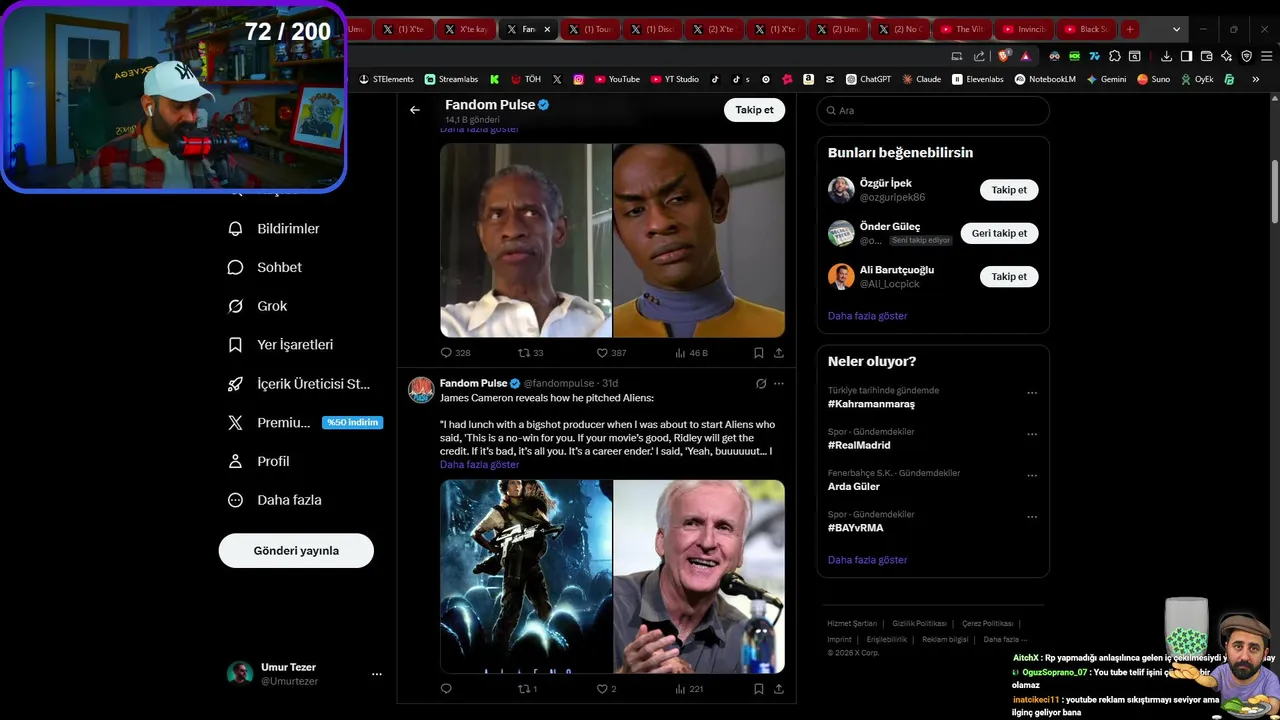The height and width of the screenshot is (720, 1280).
Task: Open the ChatGPT bookmark
Action: [x=868, y=79]
